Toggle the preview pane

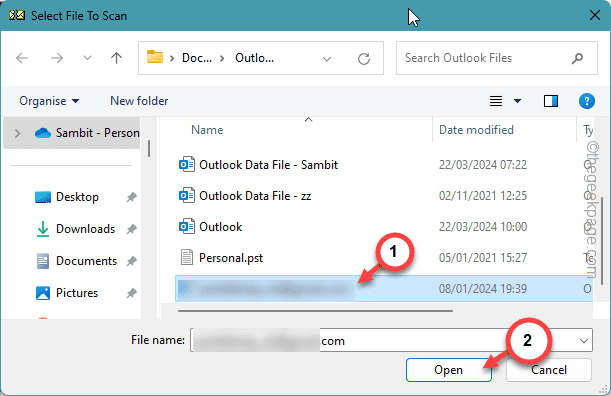[x=551, y=101]
